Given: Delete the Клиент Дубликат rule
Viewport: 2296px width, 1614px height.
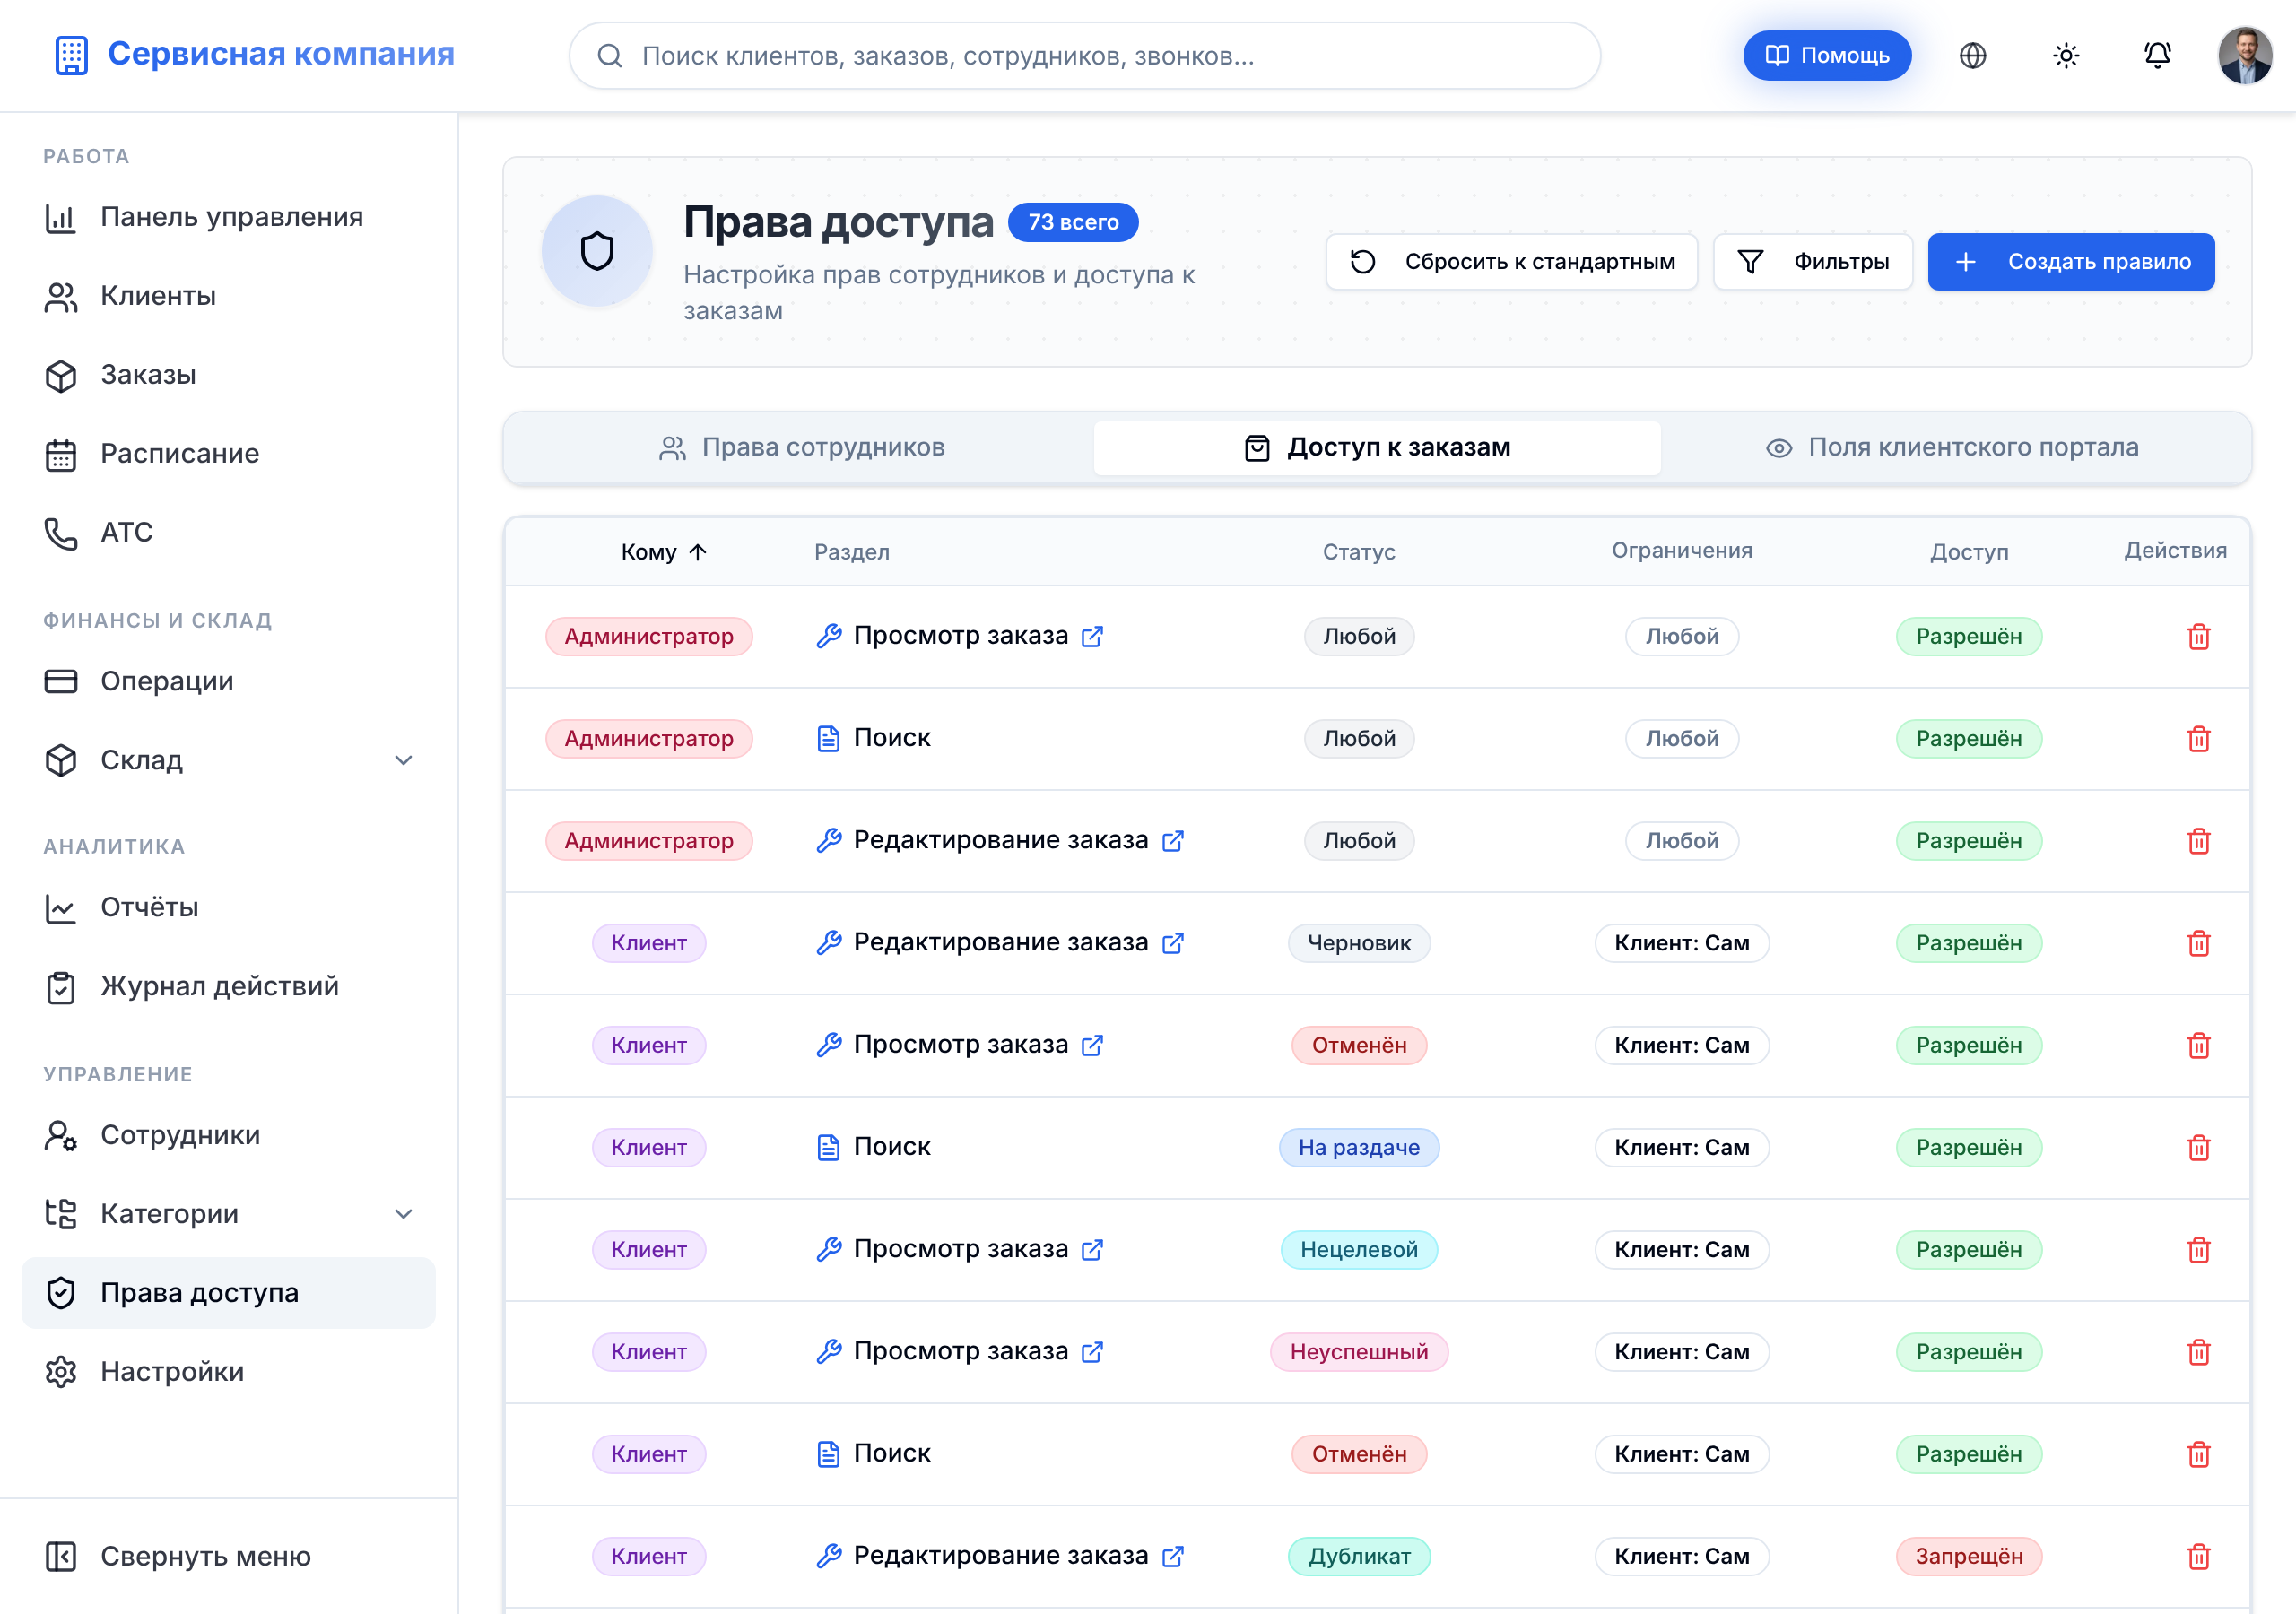Looking at the screenshot, I should tap(2198, 1557).
